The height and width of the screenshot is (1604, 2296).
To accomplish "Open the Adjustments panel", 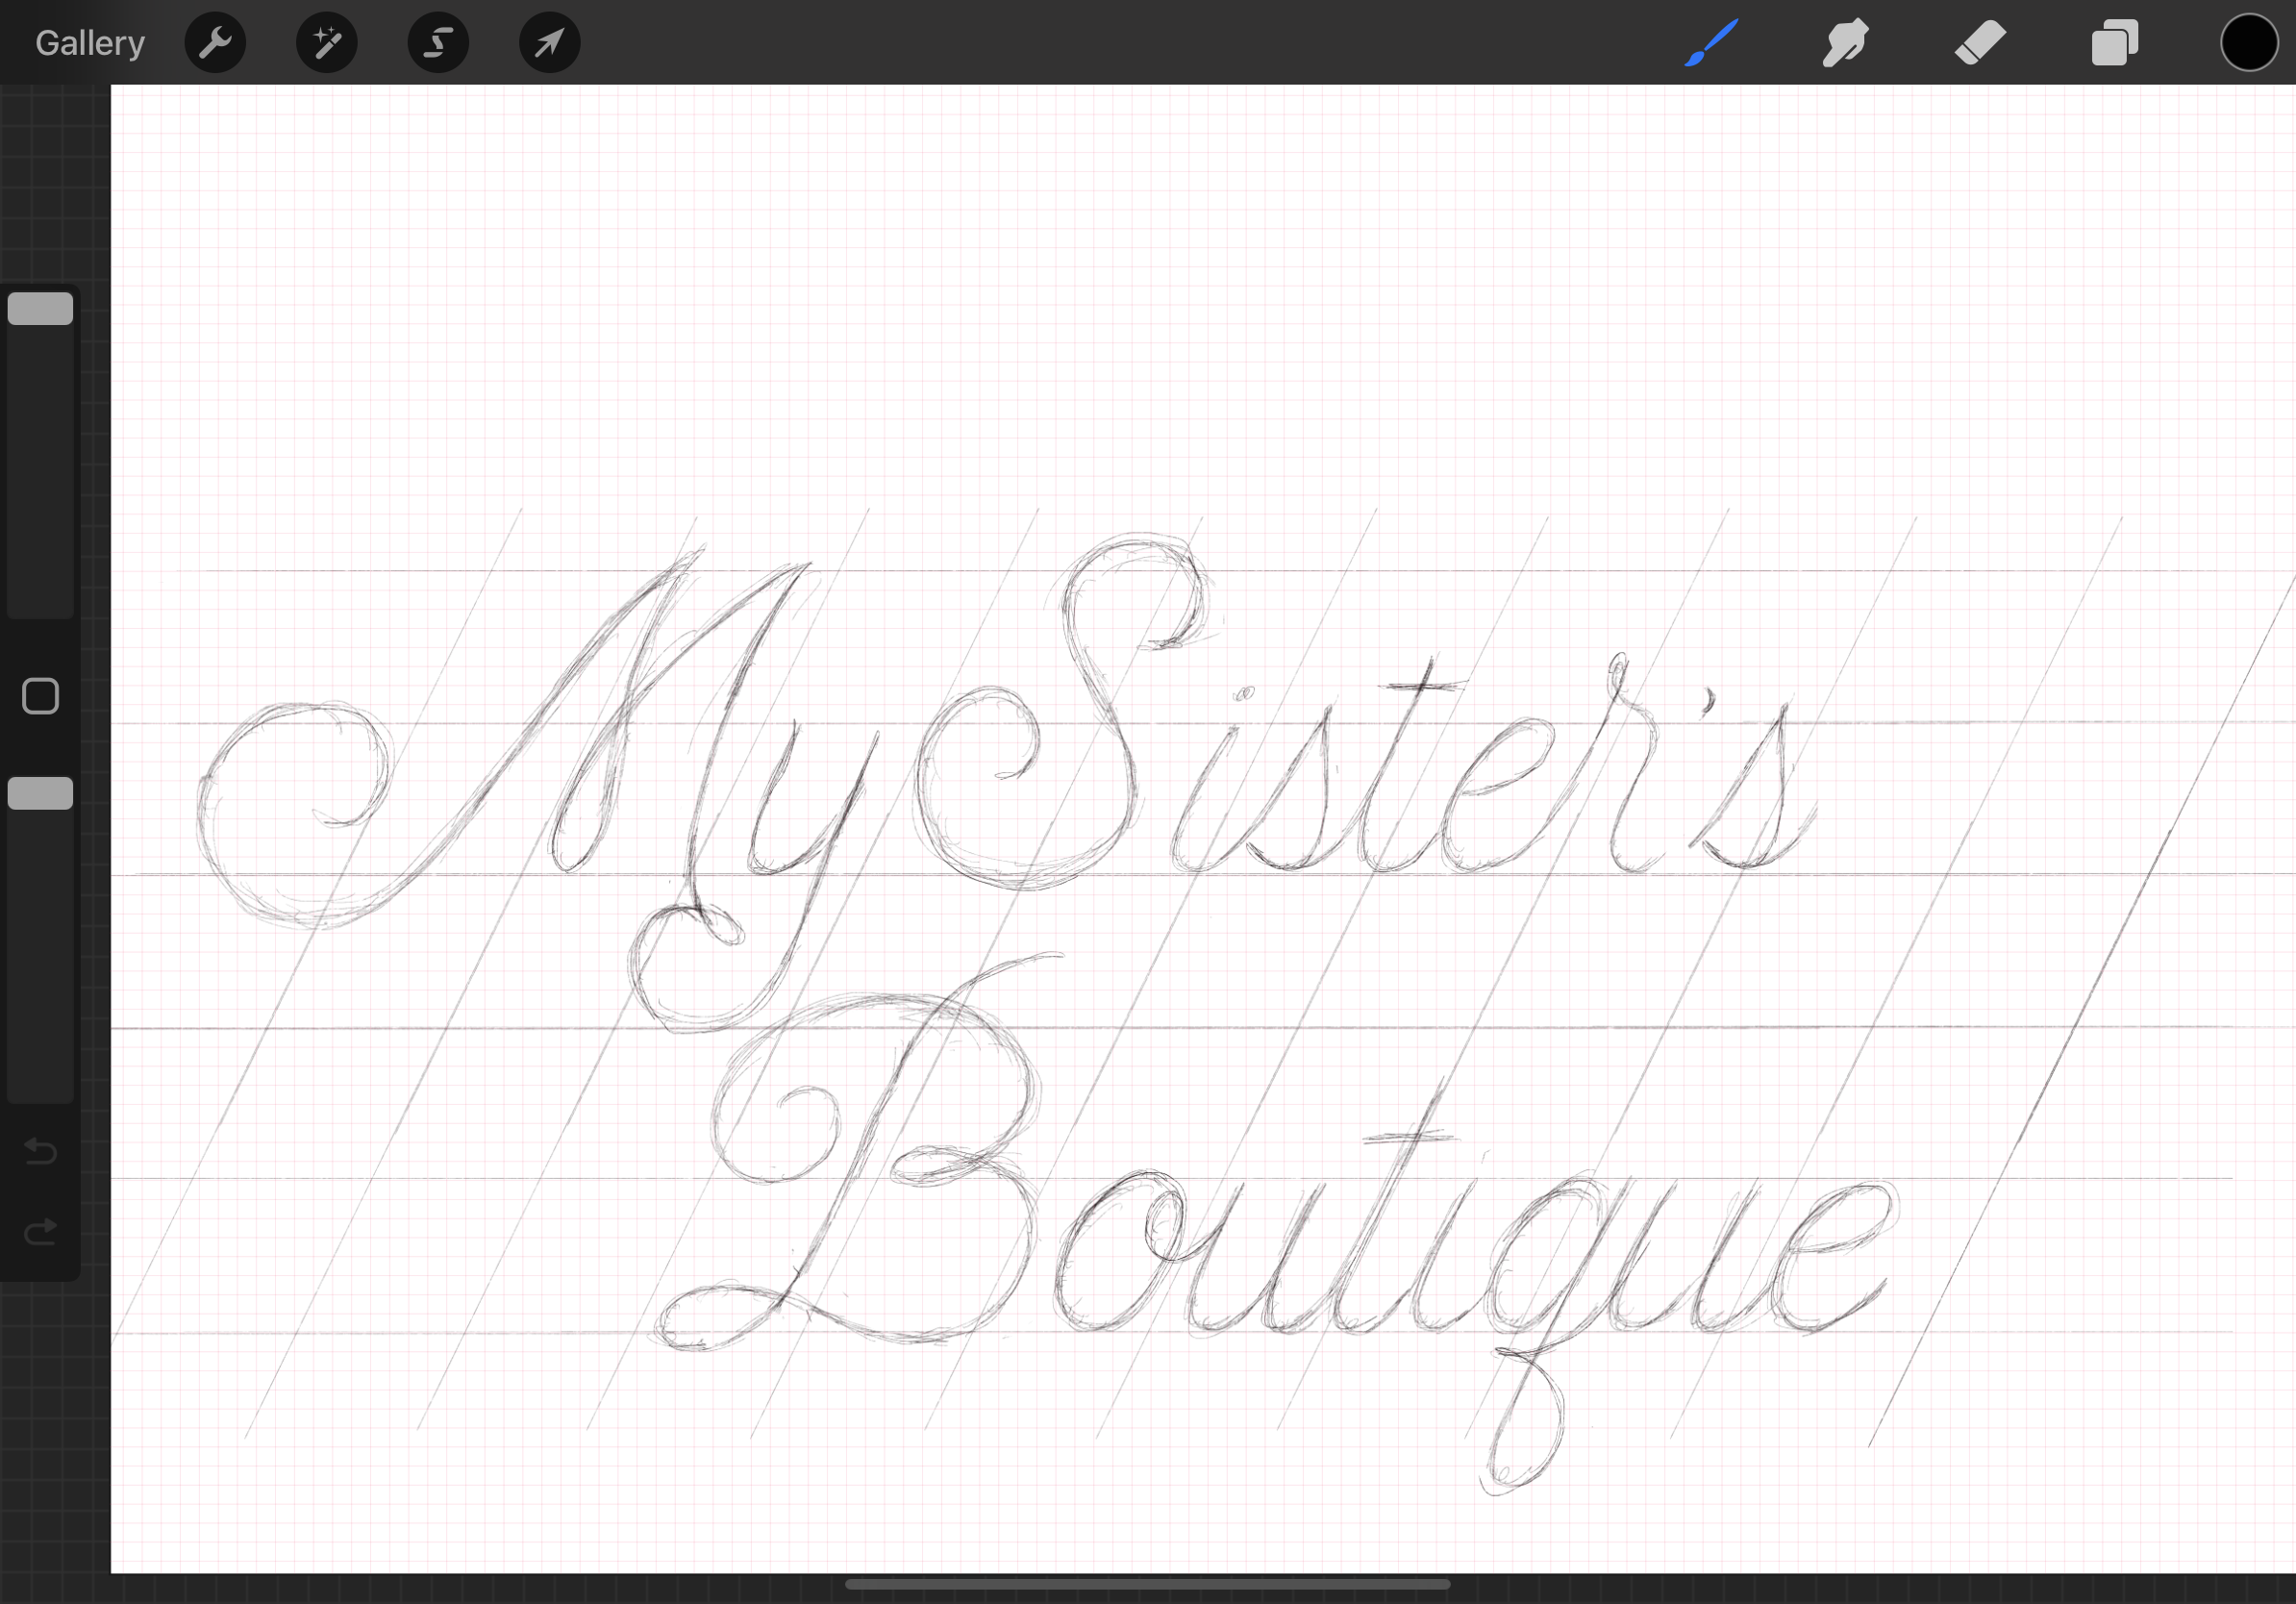I will coord(327,42).
